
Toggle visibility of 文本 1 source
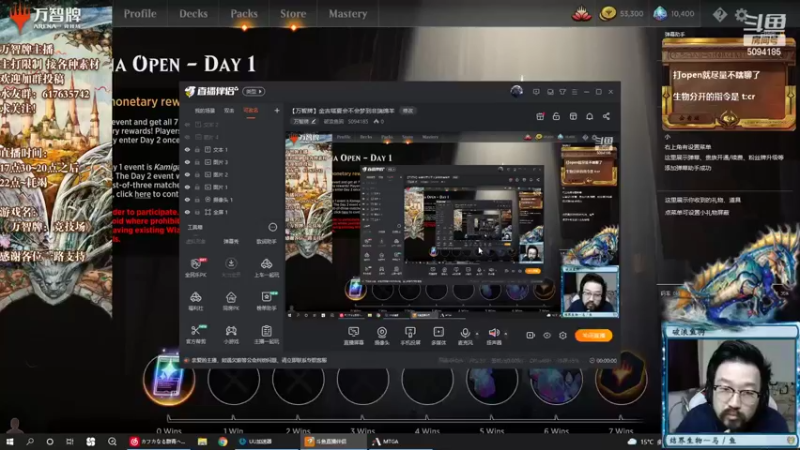[187, 149]
